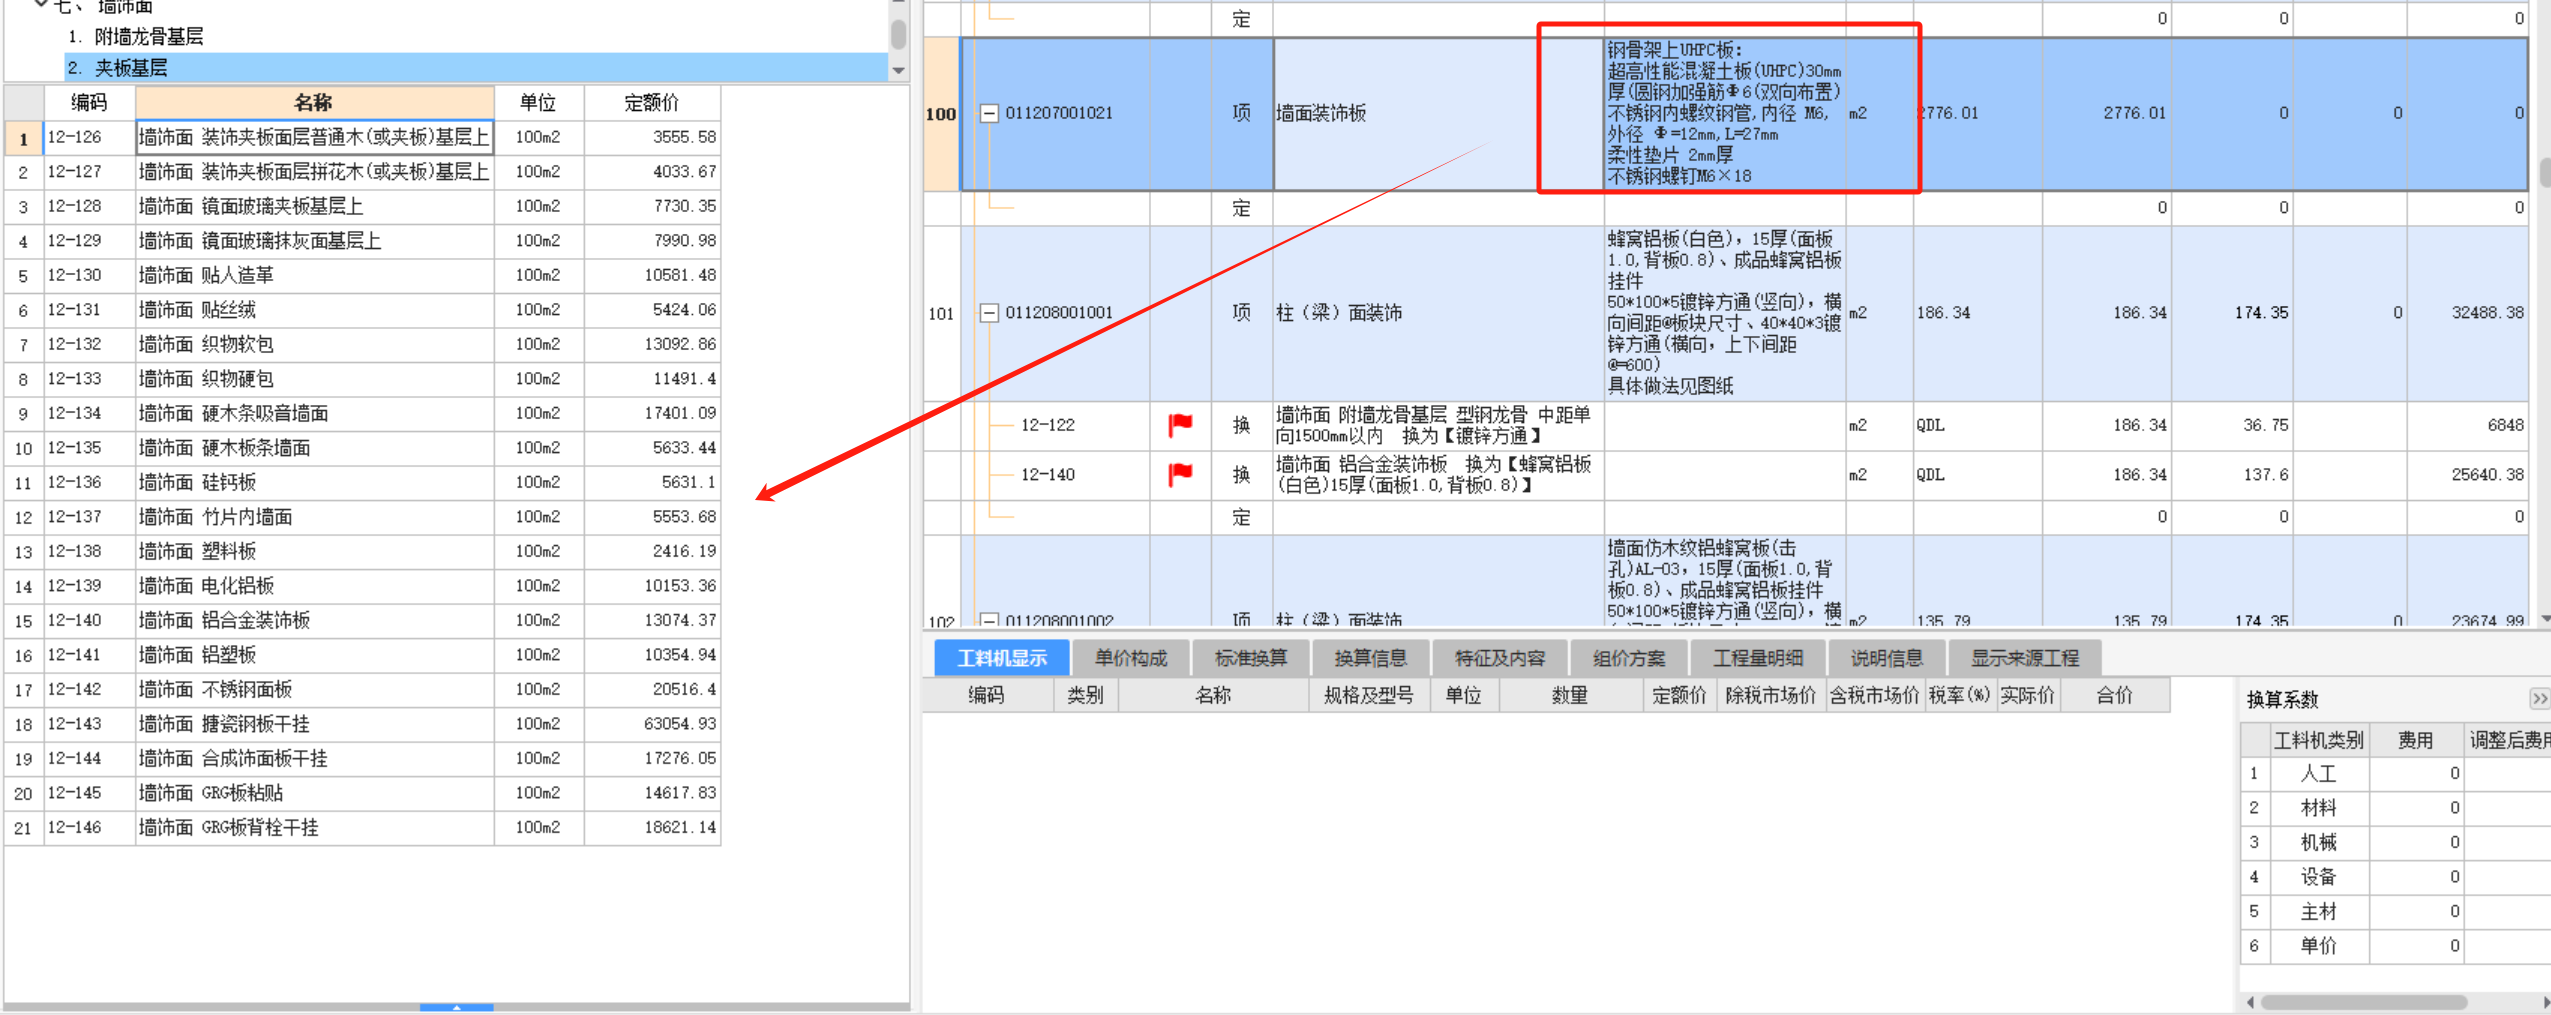Viewport: 2551px width, 1015px height.
Task: Select quota row 12-135 硬木板条墙面
Action: point(362,448)
